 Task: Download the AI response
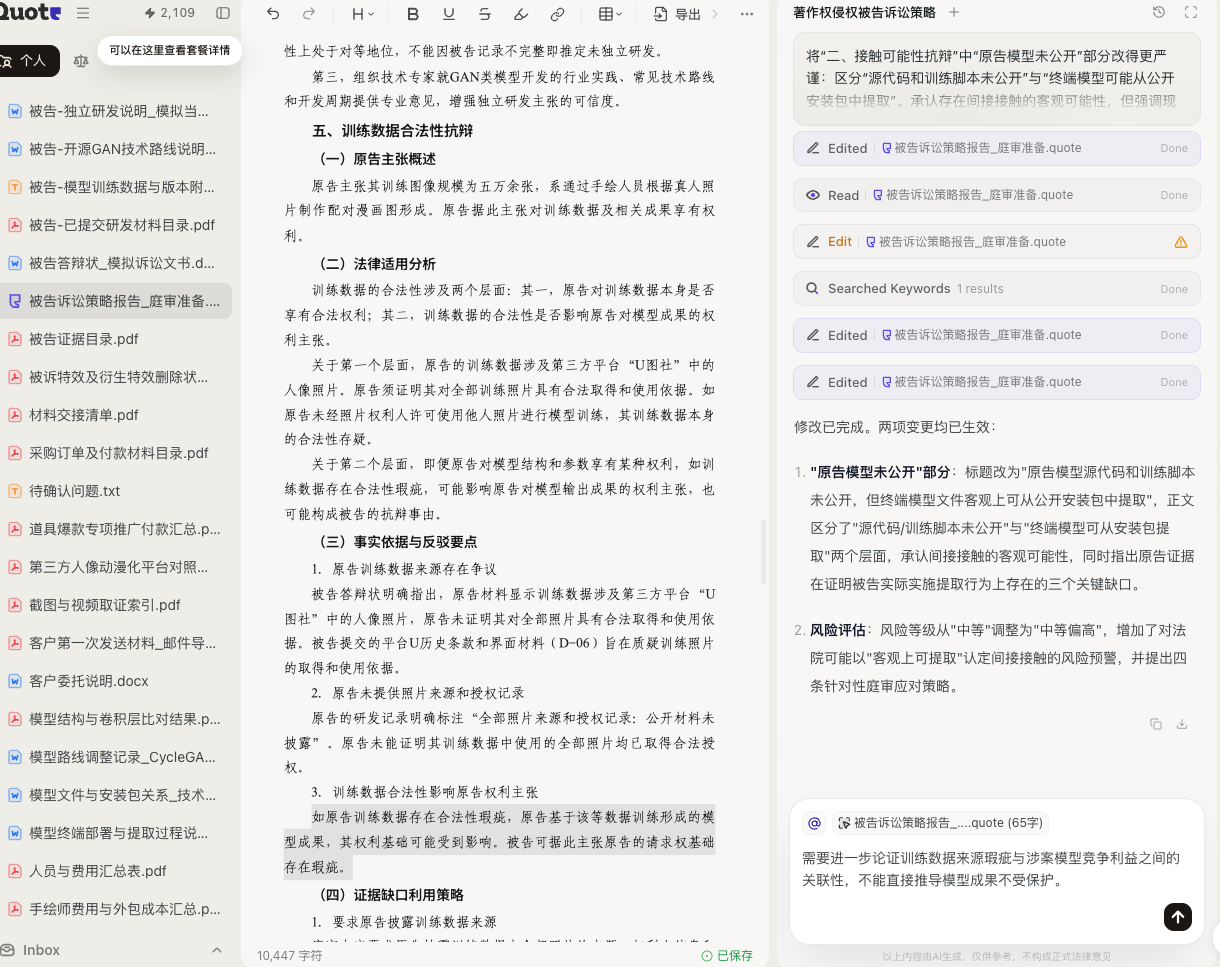click(x=1182, y=724)
